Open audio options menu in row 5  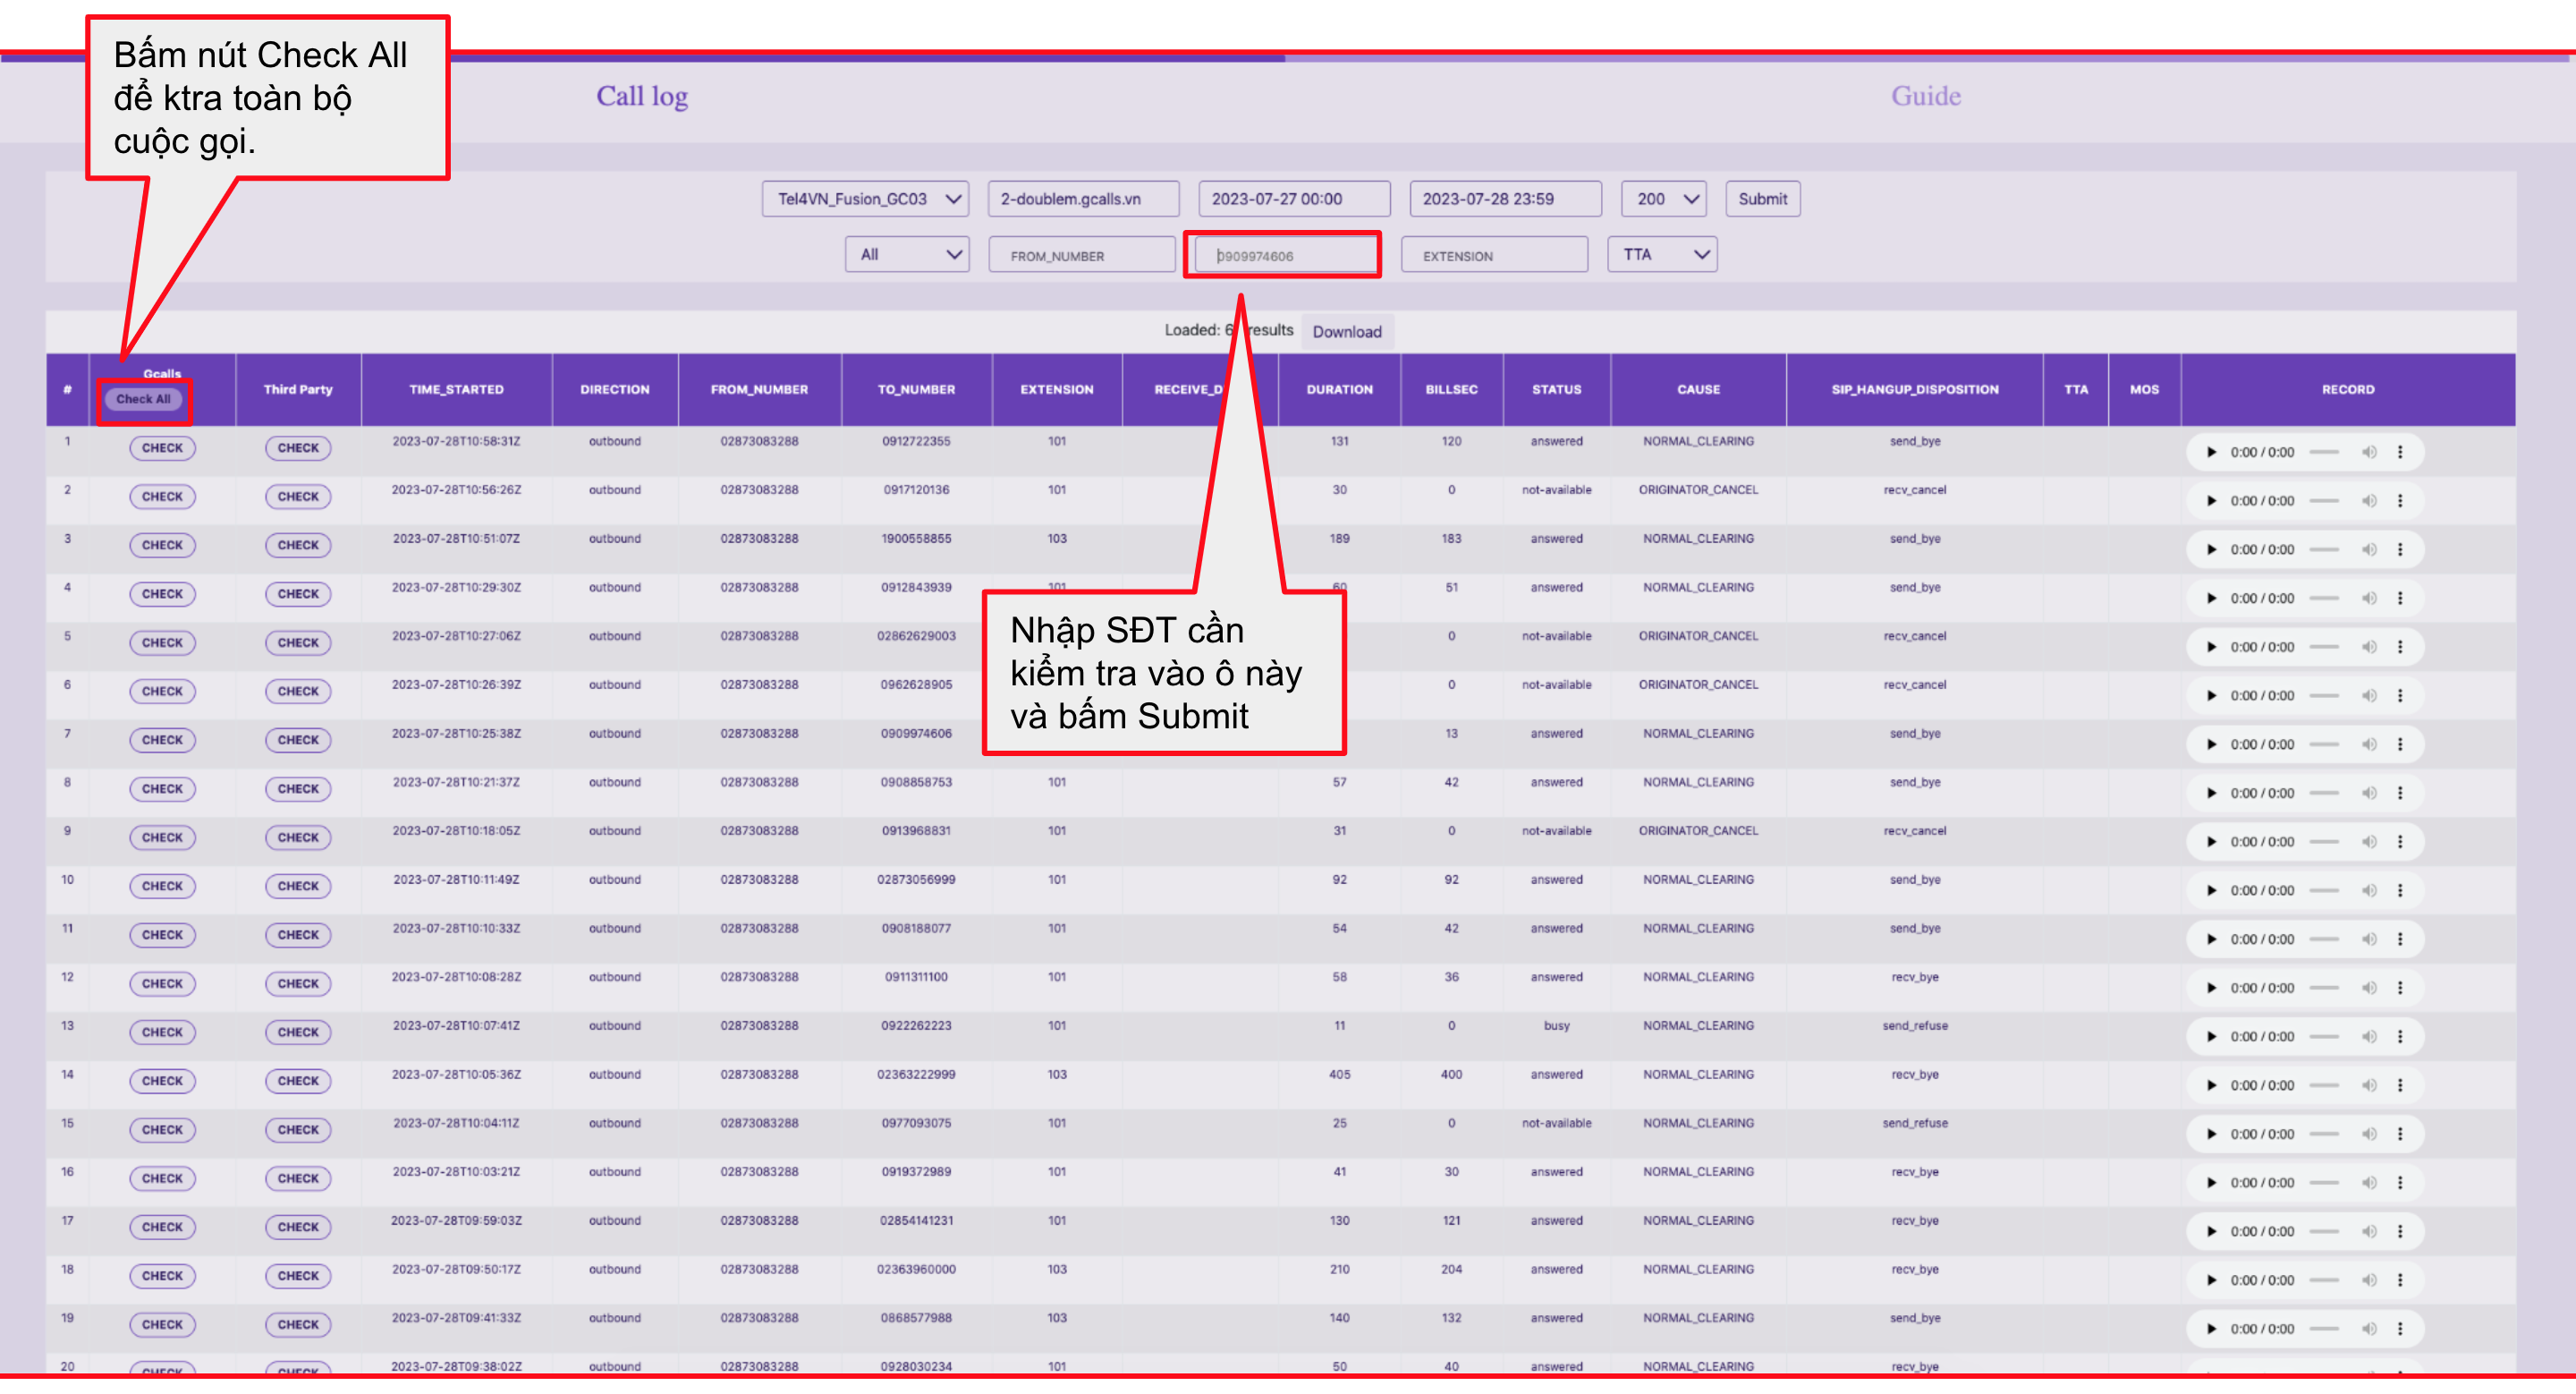pos(2400,647)
